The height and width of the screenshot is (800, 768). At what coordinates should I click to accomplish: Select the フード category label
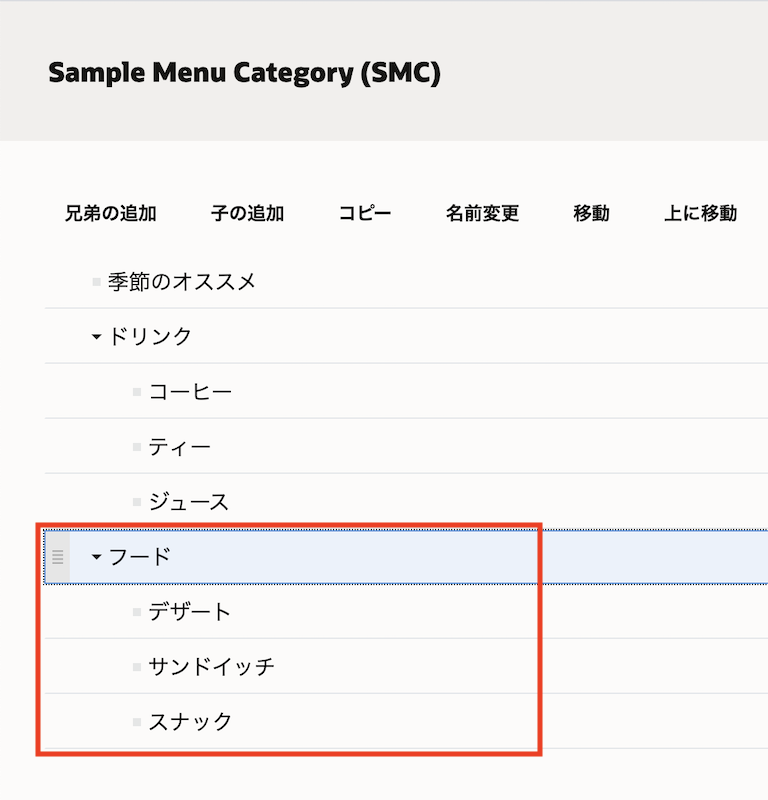140,557
